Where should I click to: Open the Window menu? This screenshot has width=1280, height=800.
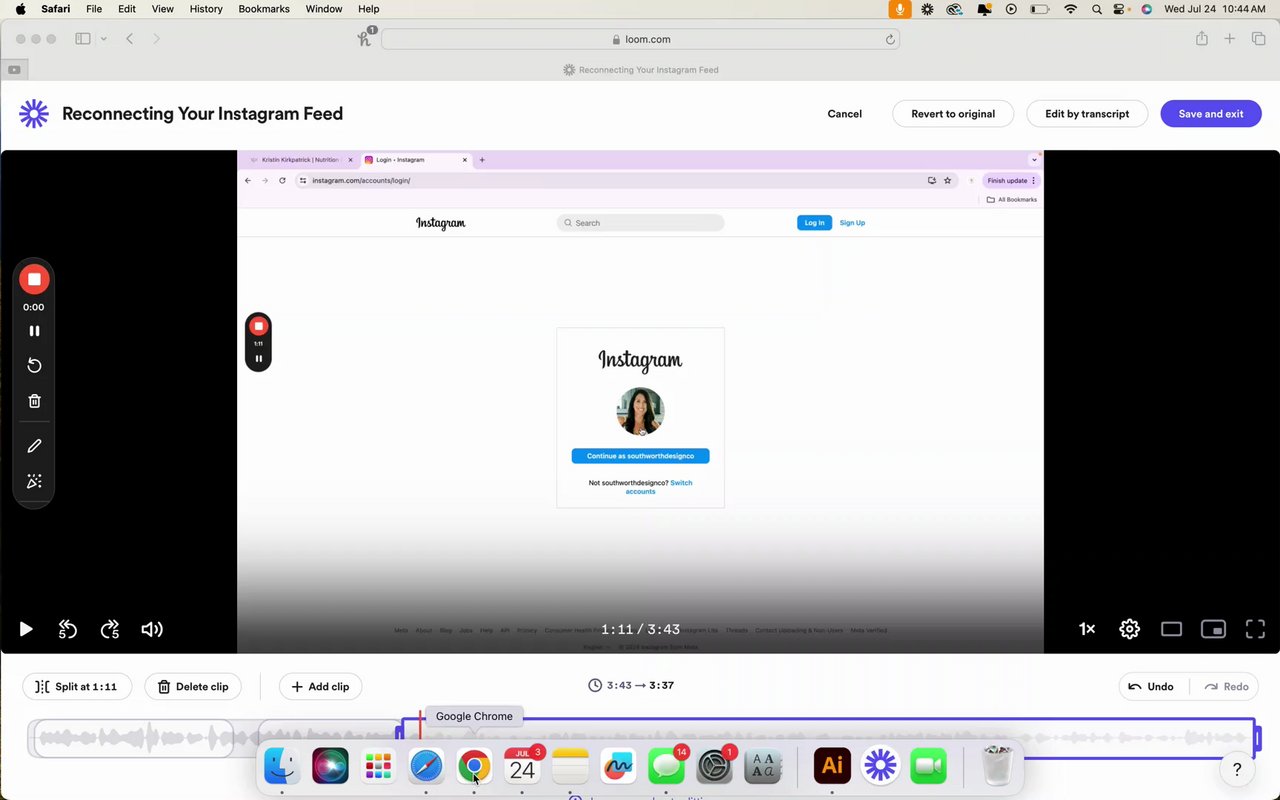(324, 9)
